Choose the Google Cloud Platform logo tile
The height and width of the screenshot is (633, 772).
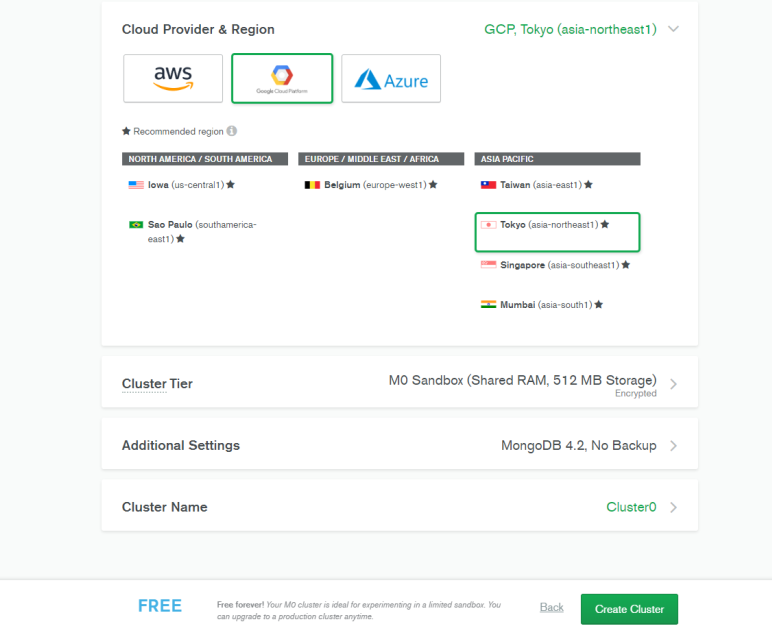[x=282, y=78]
